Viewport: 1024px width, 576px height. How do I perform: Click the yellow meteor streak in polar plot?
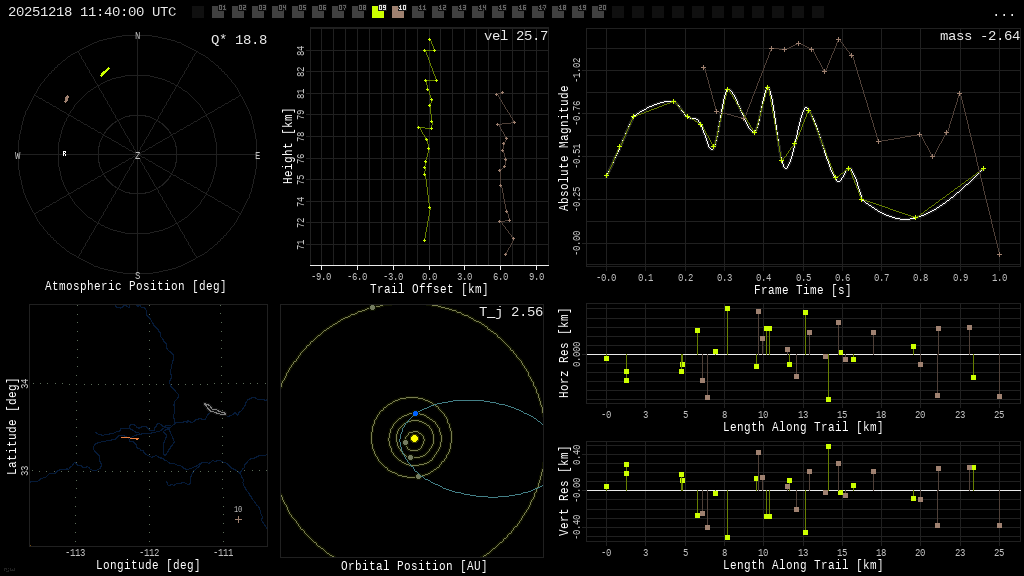(105, 72)
